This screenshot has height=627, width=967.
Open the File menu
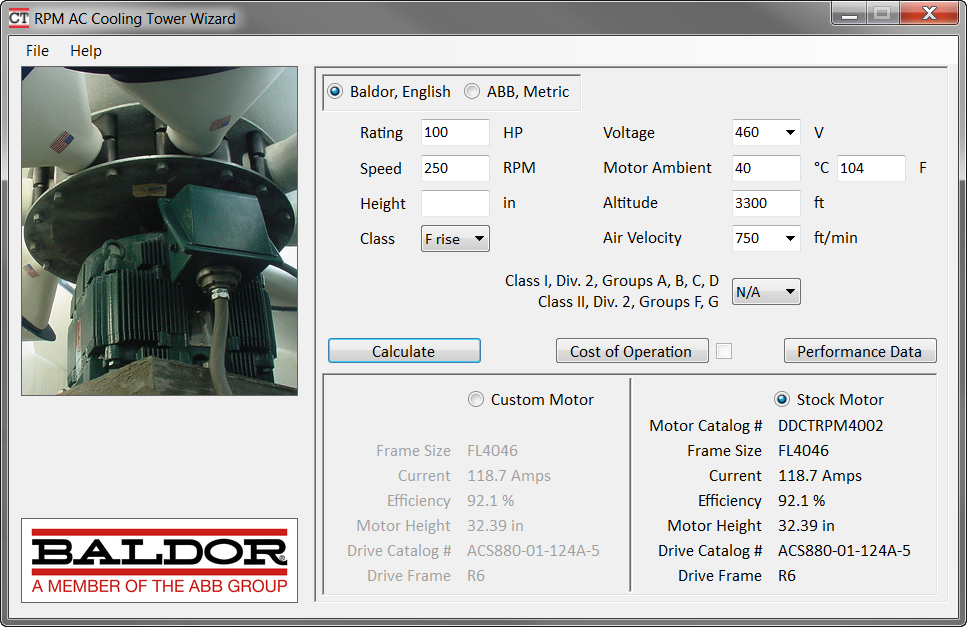36,50
